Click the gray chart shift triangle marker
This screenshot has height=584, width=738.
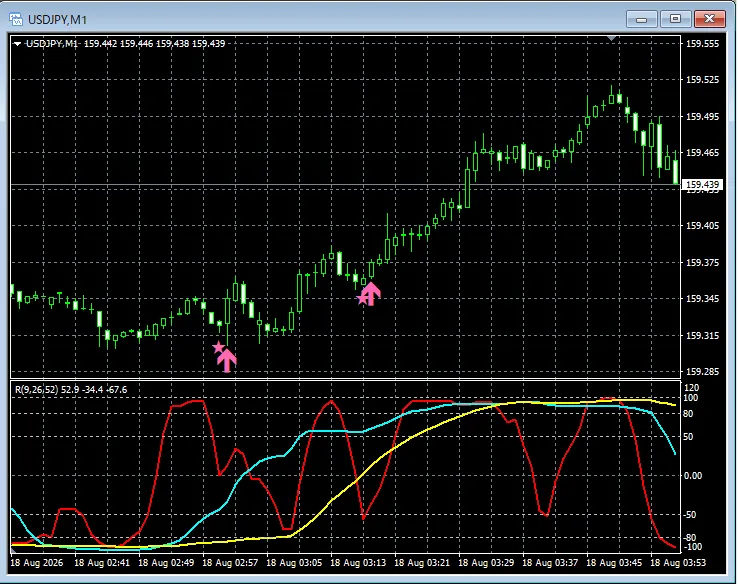(x=611, y=38)
